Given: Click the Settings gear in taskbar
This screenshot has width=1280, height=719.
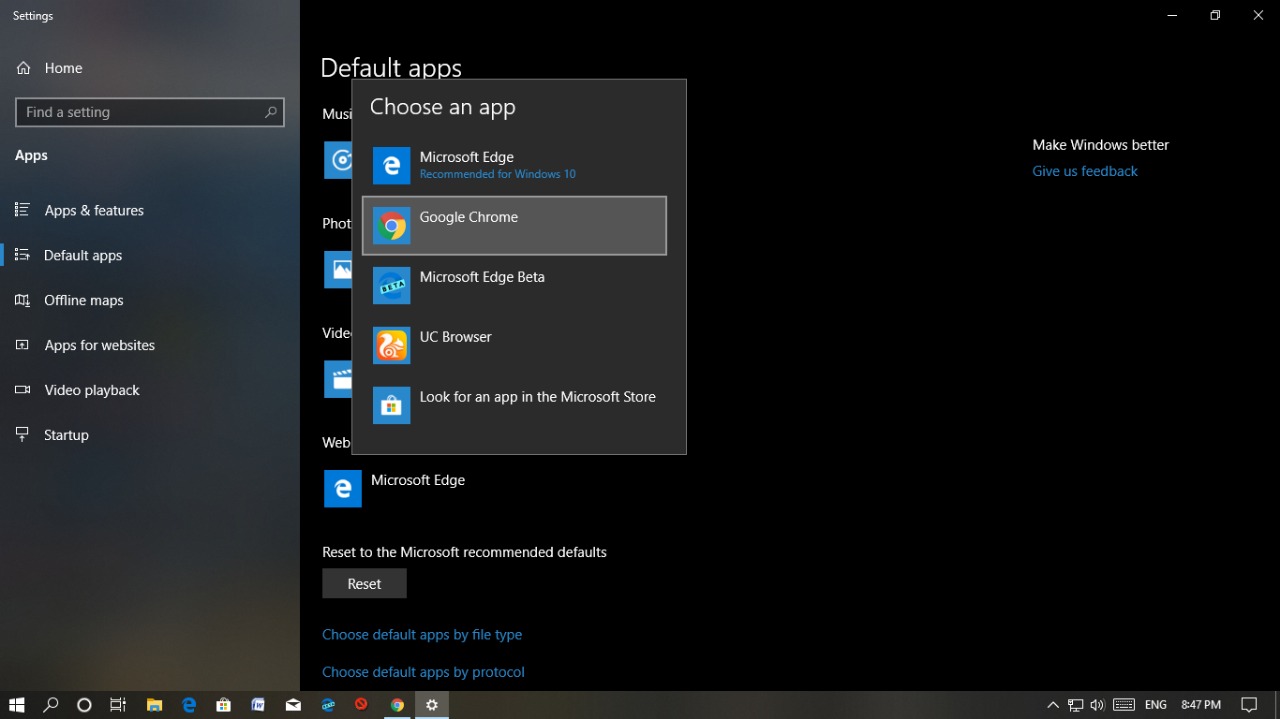Looking at the screenshot, I should [x=432, y=705].
